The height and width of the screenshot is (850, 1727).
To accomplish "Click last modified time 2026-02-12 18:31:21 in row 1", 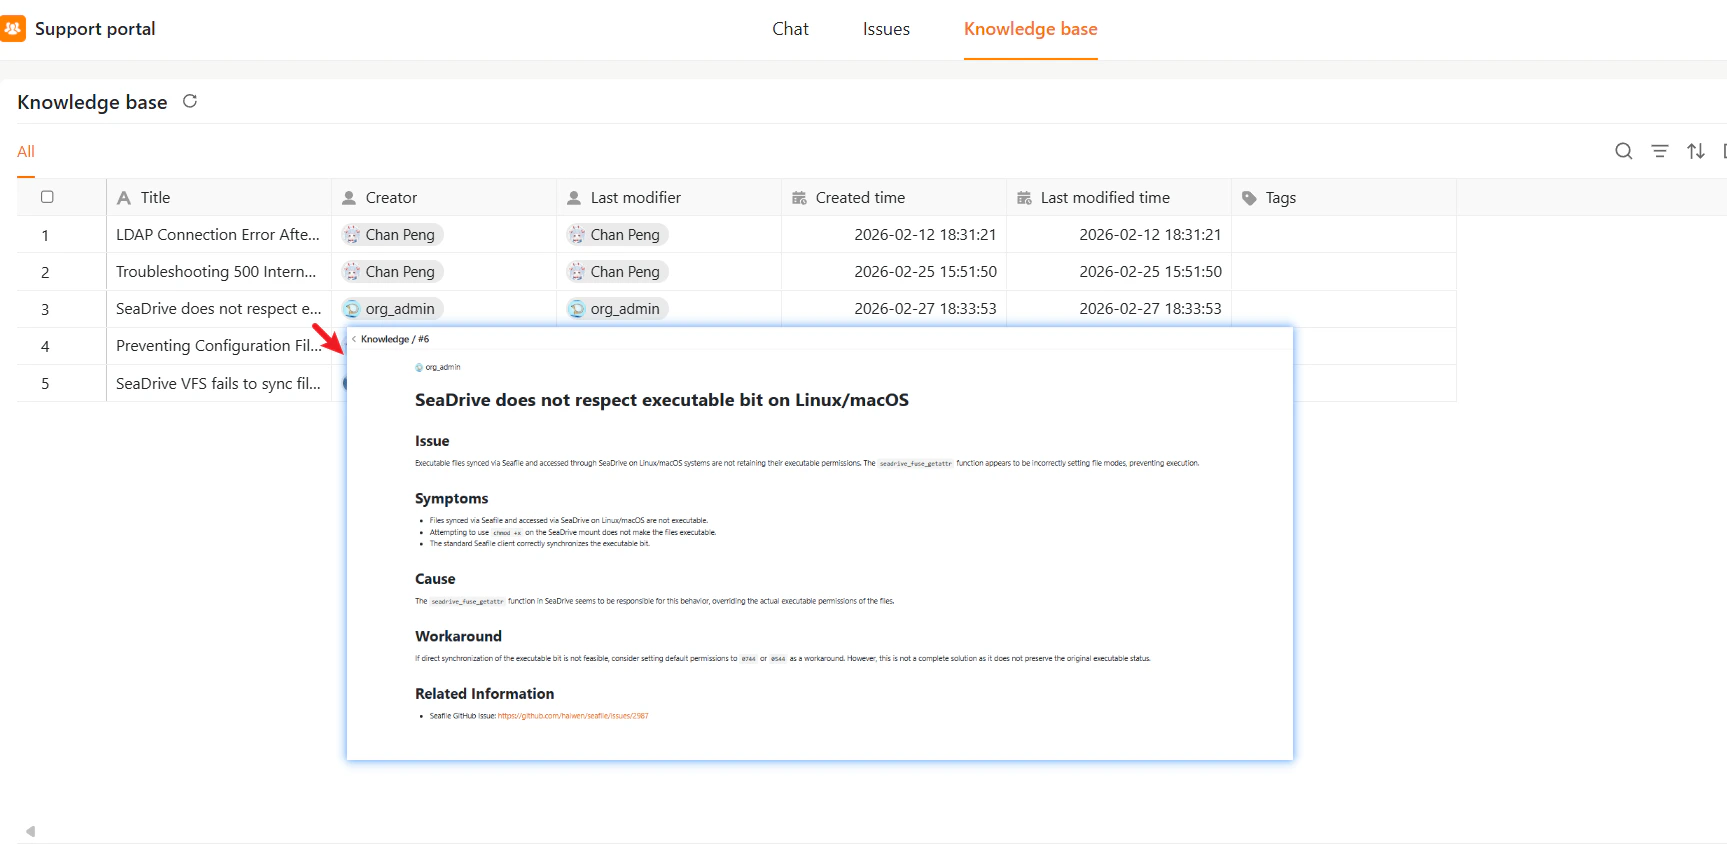I will pyautogui.click(x=1150, y=235).
